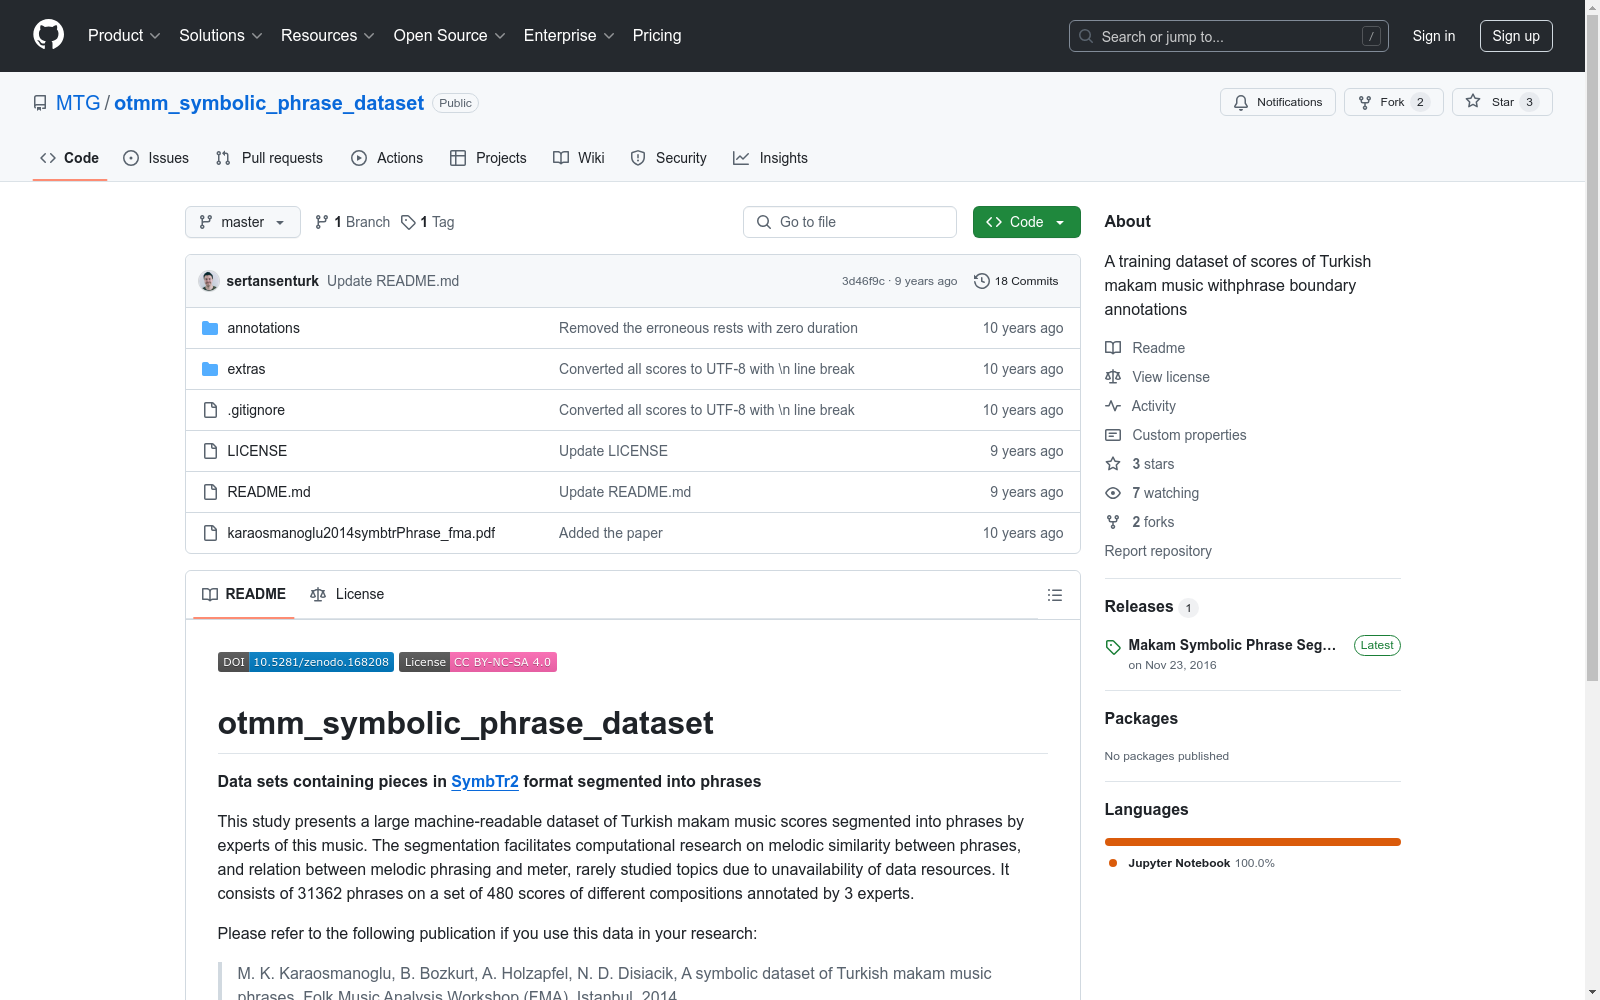This screenshot has height=1000, width=1600.
Task: Follow the SymbTr2 link
Action: pyautogui.click(x=485, y=781)
